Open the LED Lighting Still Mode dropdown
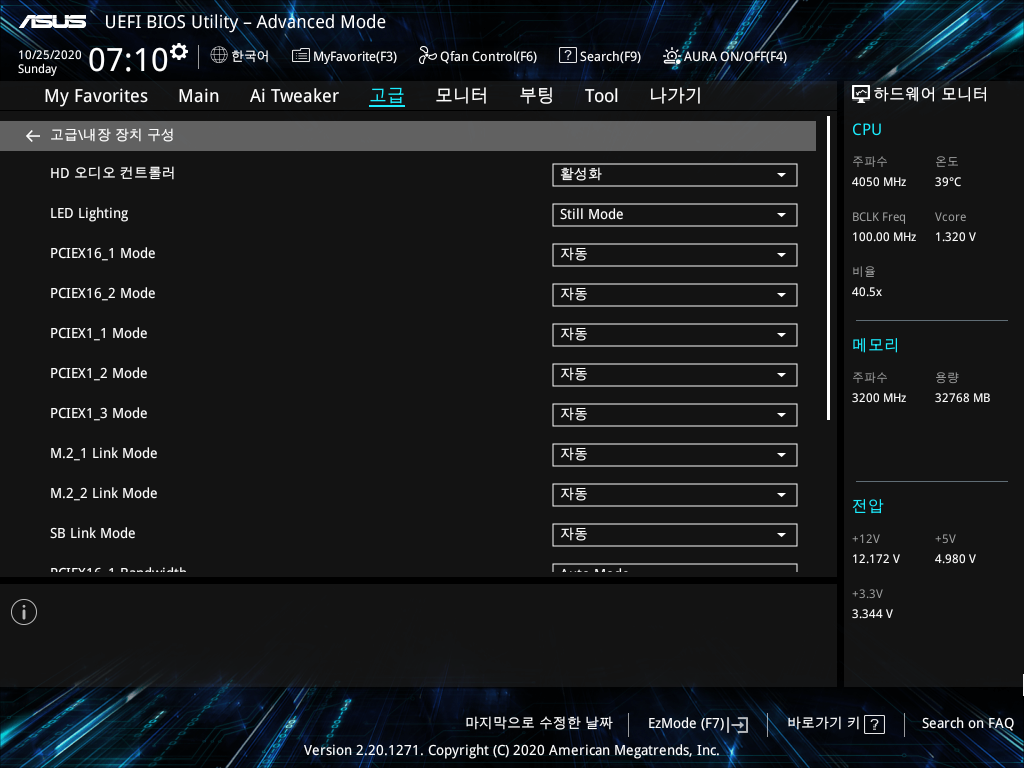Viewport: 1024px width, 768px height. [x=675, y=215]
